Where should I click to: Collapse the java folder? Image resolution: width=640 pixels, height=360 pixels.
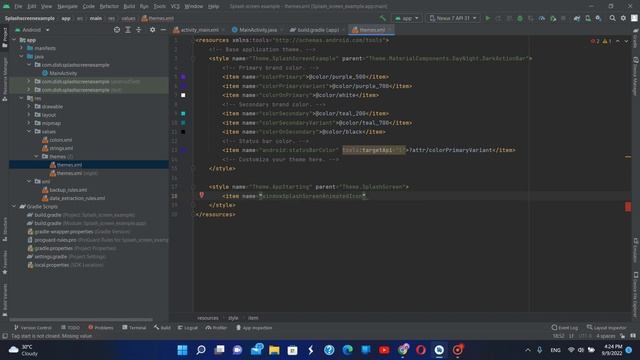[x=22, y=56]
